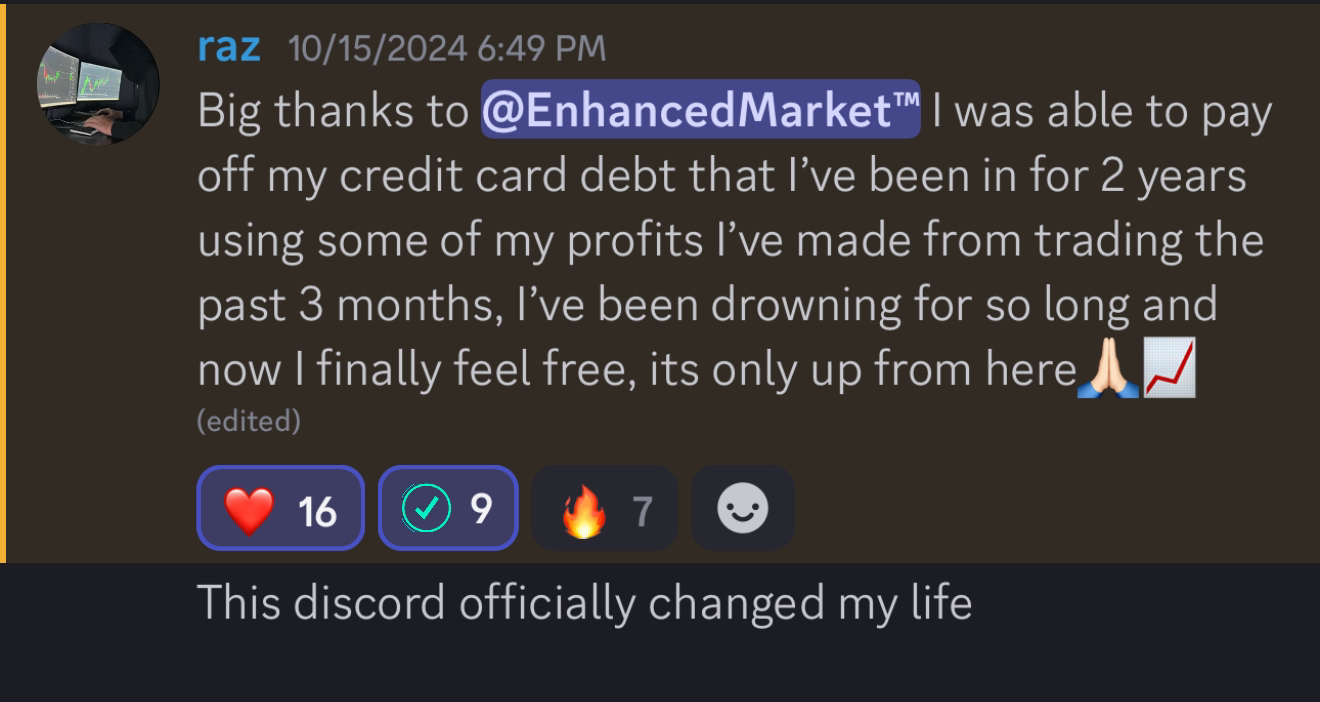The width and height of the screenshot is (1320, 702).
Task: Toggle the green checkmark reaction
Action: [x=448, y=509]
